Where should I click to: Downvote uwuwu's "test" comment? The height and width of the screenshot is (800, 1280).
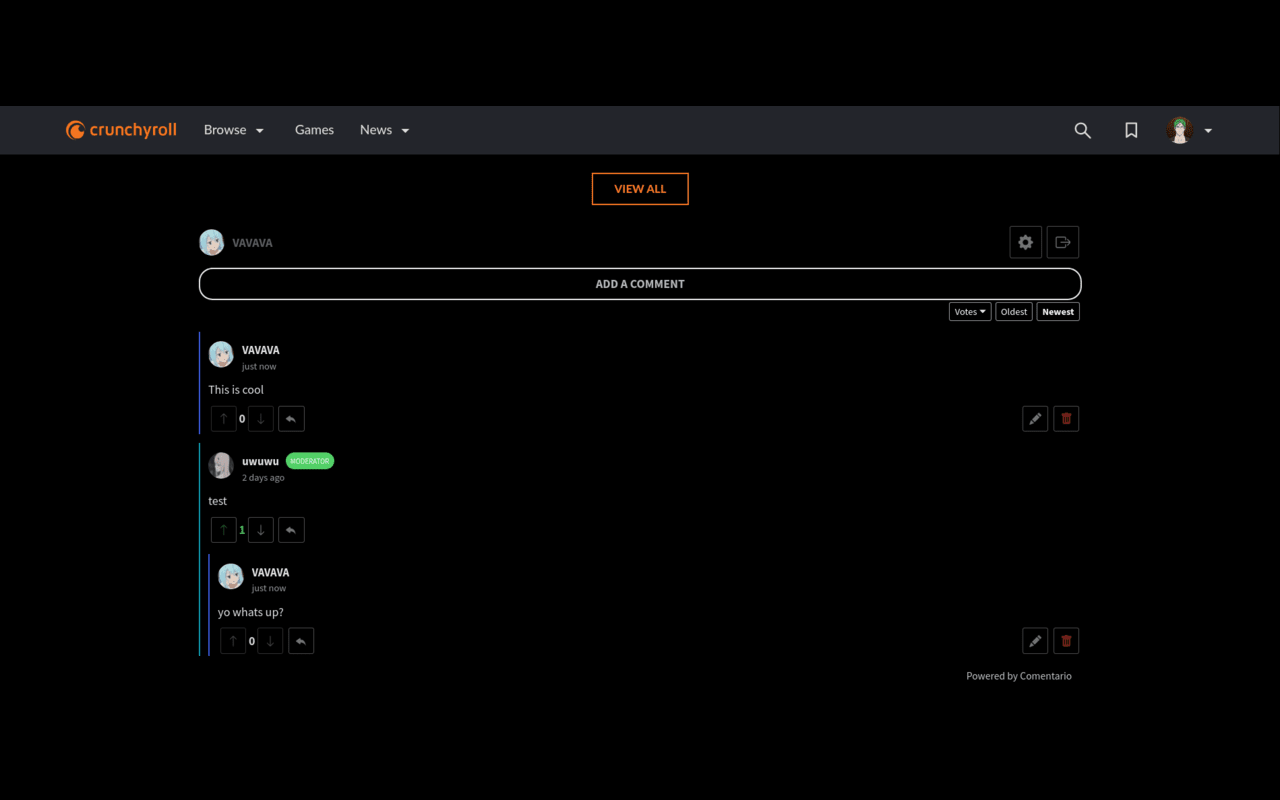coord(261,530)
